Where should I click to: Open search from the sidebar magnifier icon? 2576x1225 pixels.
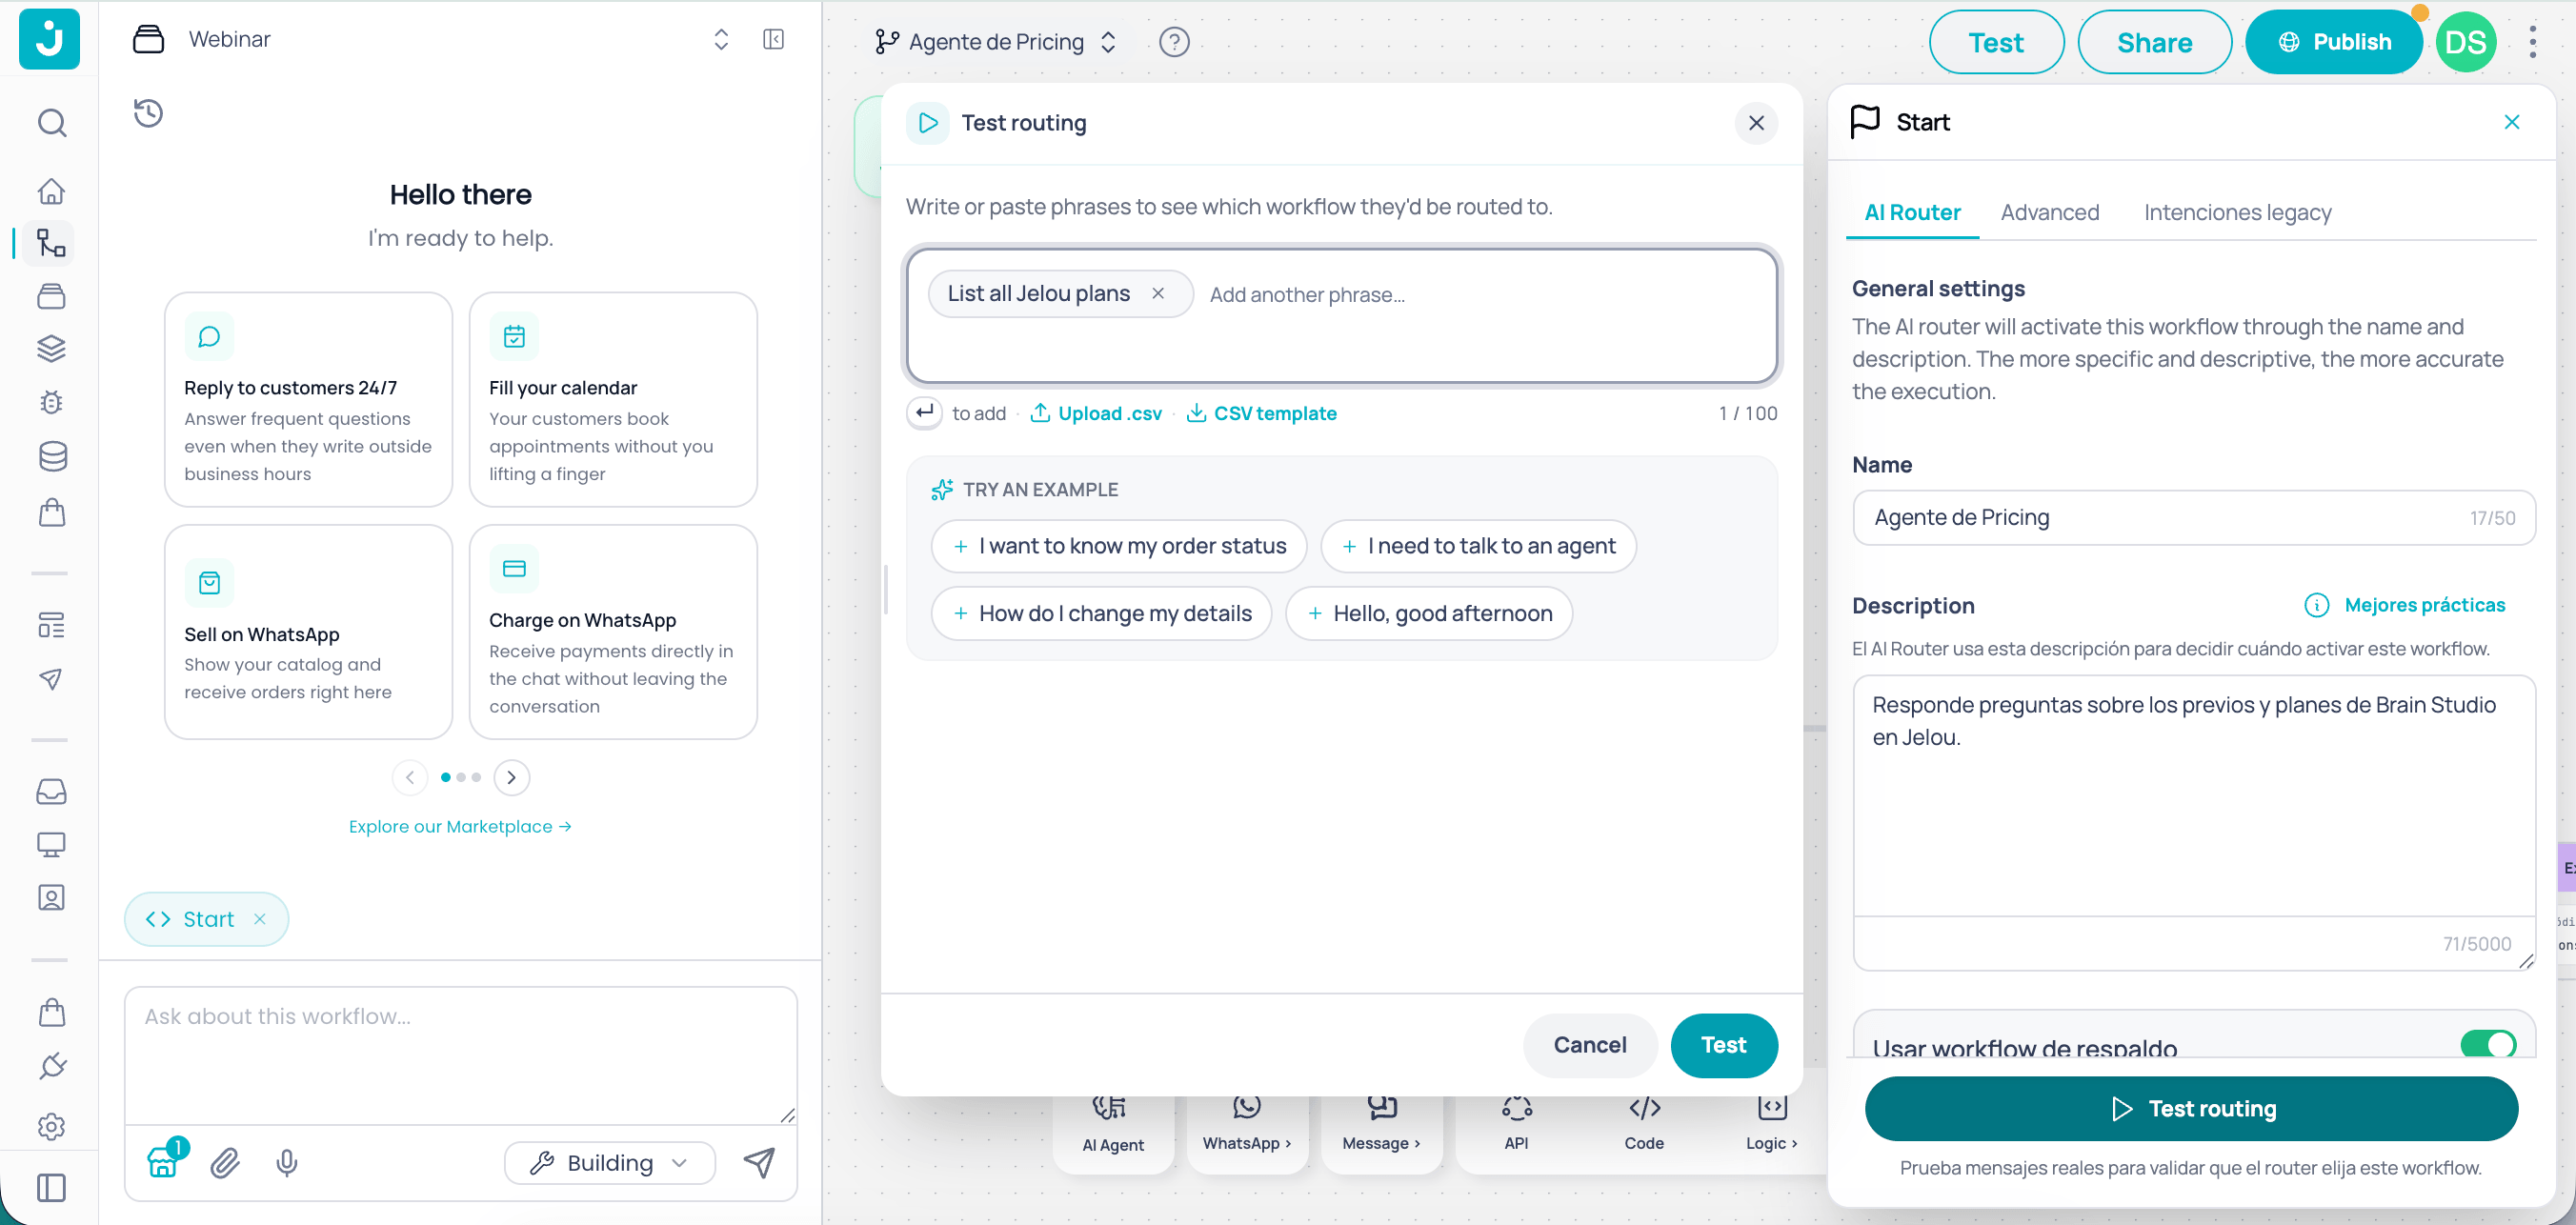click(x=51, y=123)
